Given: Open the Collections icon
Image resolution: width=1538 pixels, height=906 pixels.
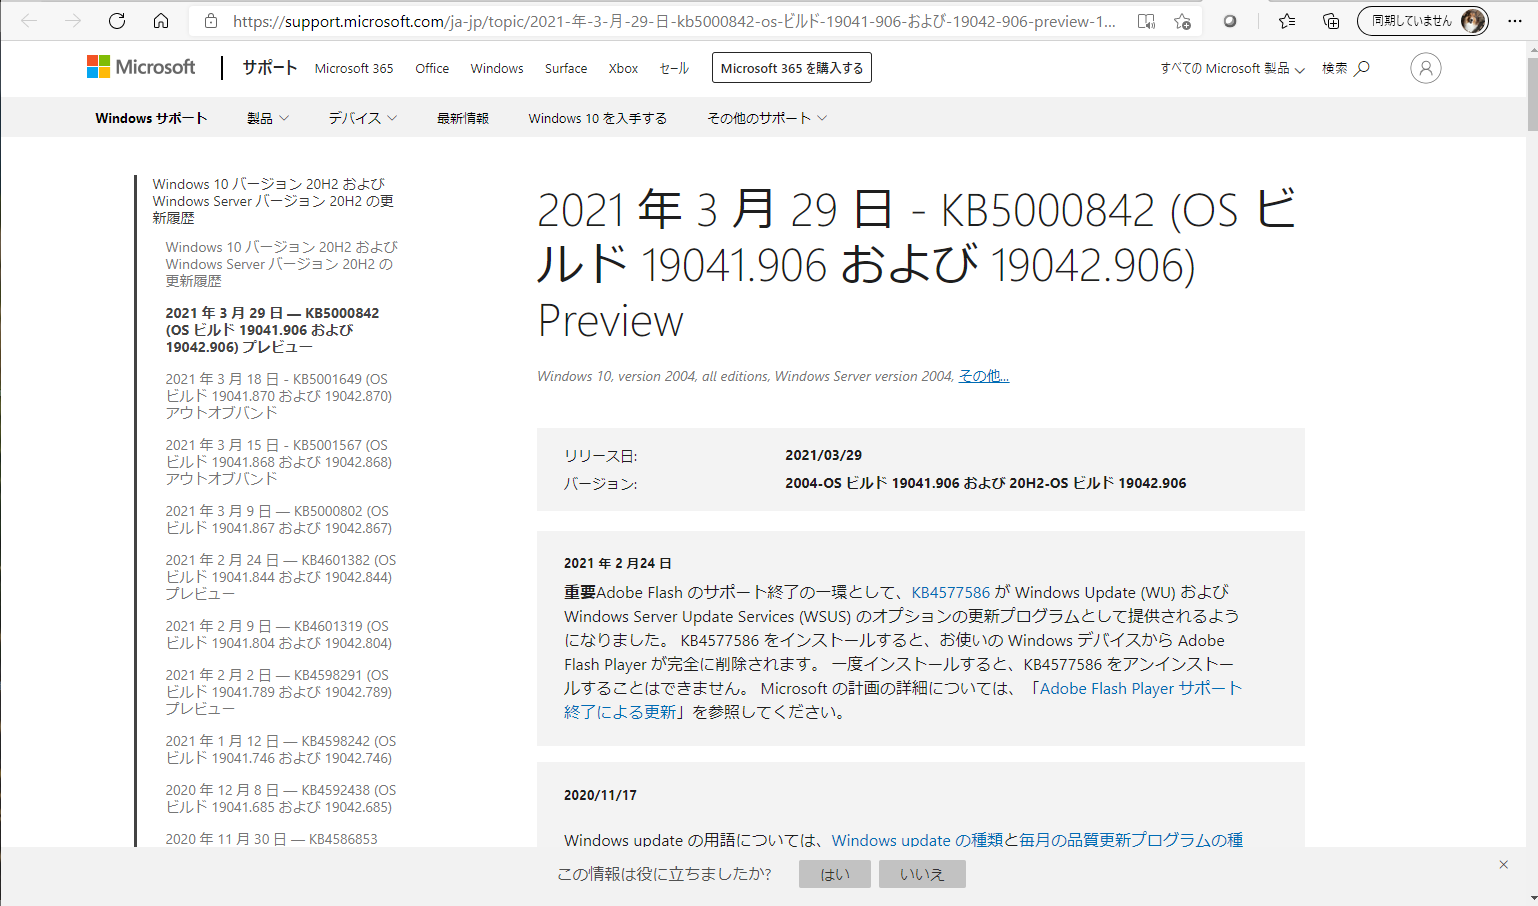Looking at the screenshot, I should click(1331, 21).
